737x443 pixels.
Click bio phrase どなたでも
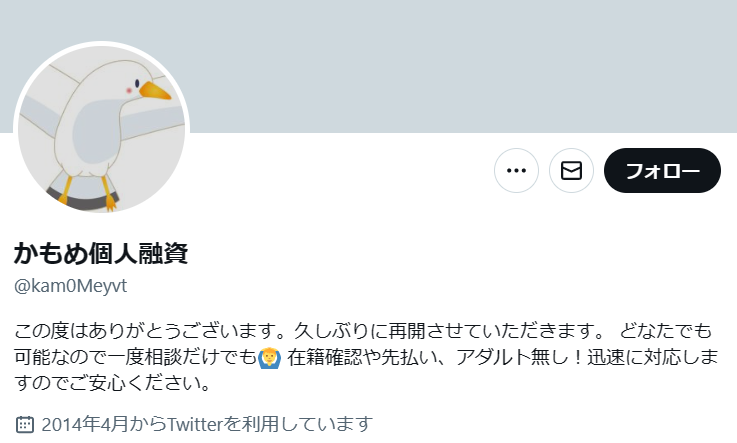point(666,331)
